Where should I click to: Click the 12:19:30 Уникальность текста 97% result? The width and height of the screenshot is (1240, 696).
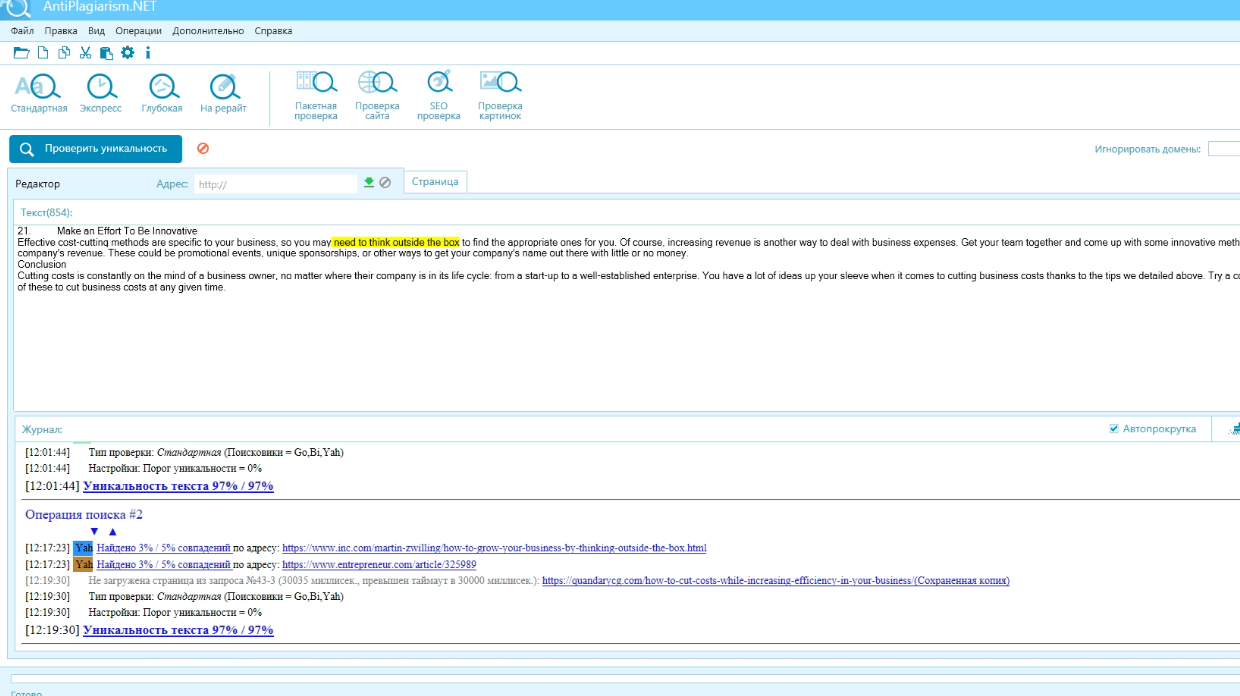[178, 630]
